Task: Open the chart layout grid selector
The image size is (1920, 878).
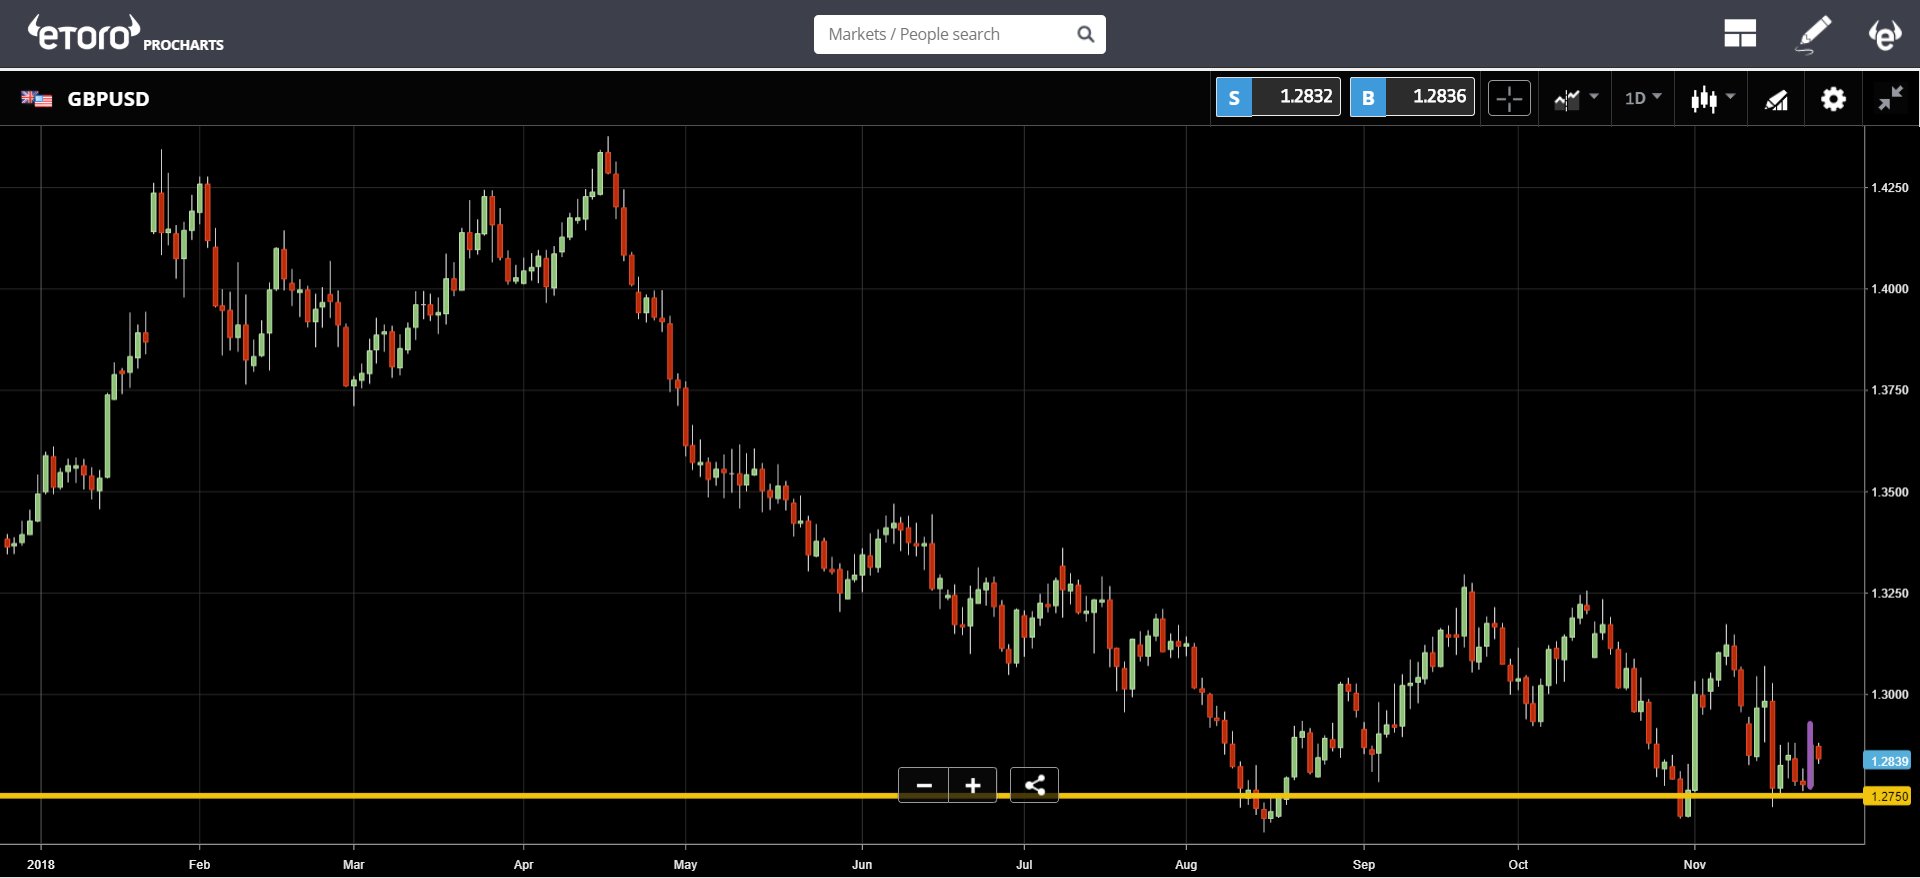Action: click(x=1740, y=34)
